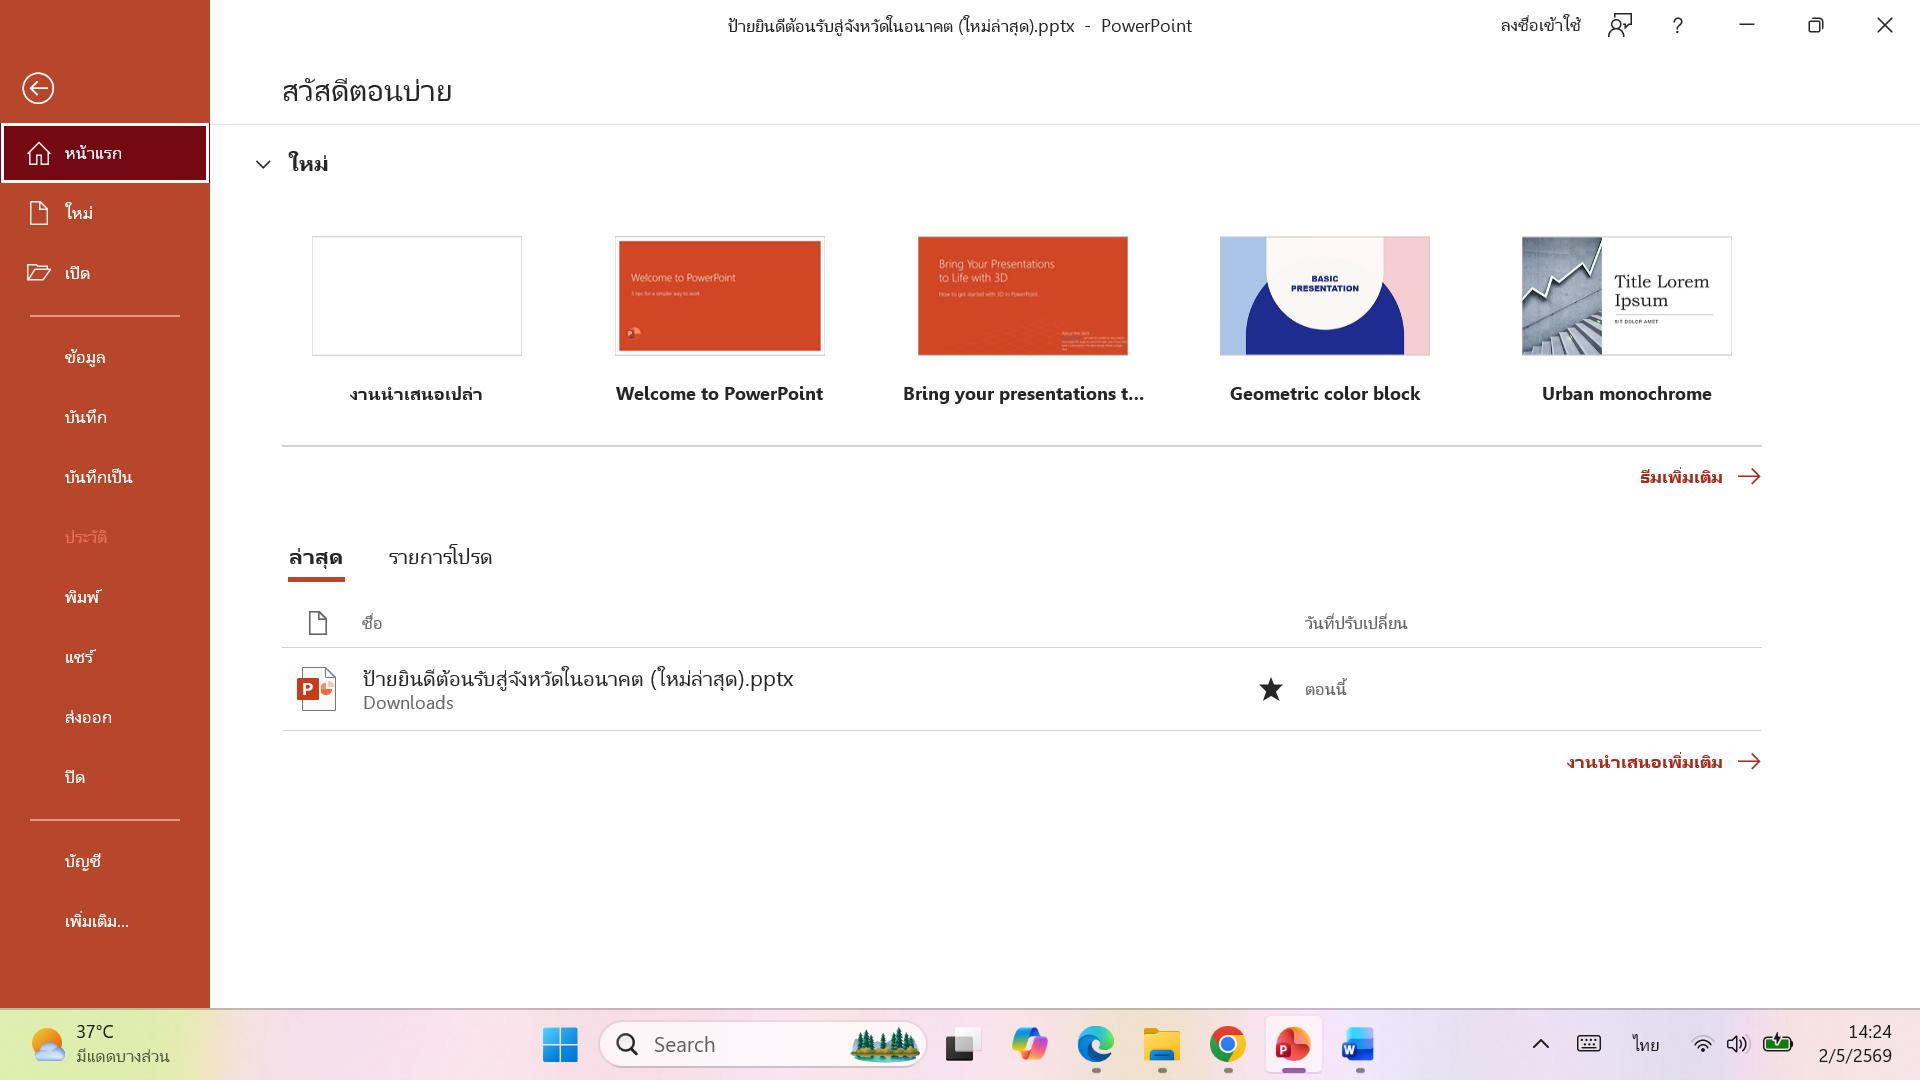The height and width of the screenshot is (1080, 1920).
Task: Sort by วันที่ปรับเปลี่ยน column header
Action: click(x=1356, y=623)
